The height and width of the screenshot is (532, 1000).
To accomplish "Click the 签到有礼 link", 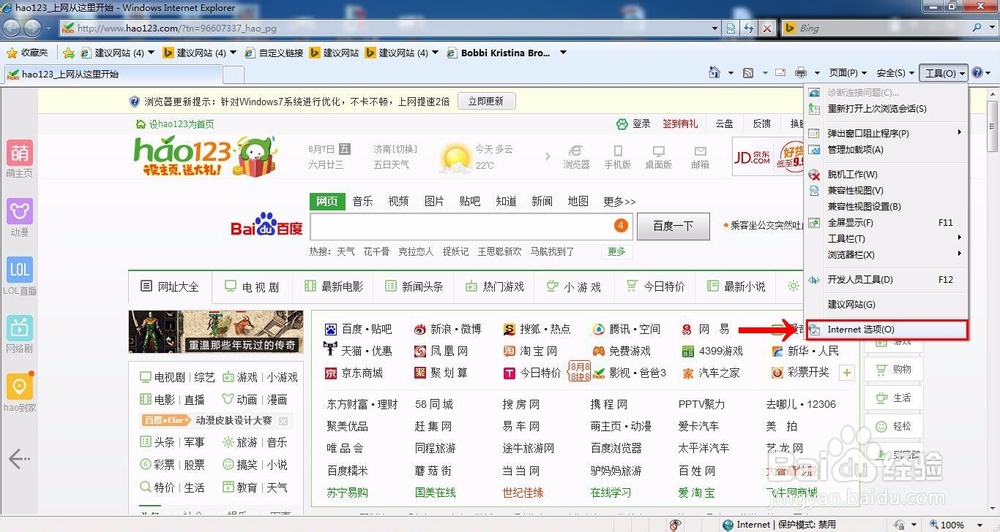I will tap(680, 124).
